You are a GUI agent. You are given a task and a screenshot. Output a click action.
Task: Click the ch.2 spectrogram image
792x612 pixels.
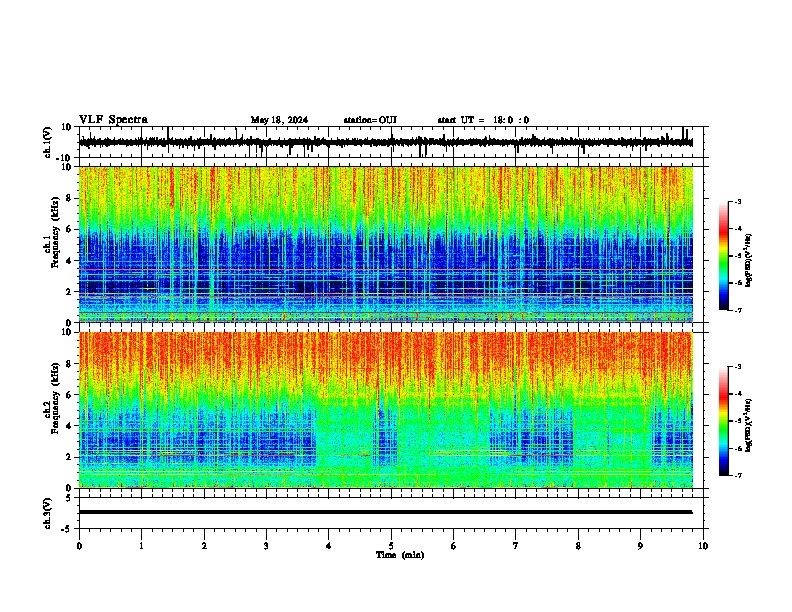pyautogui.click(x=386, y=410)
